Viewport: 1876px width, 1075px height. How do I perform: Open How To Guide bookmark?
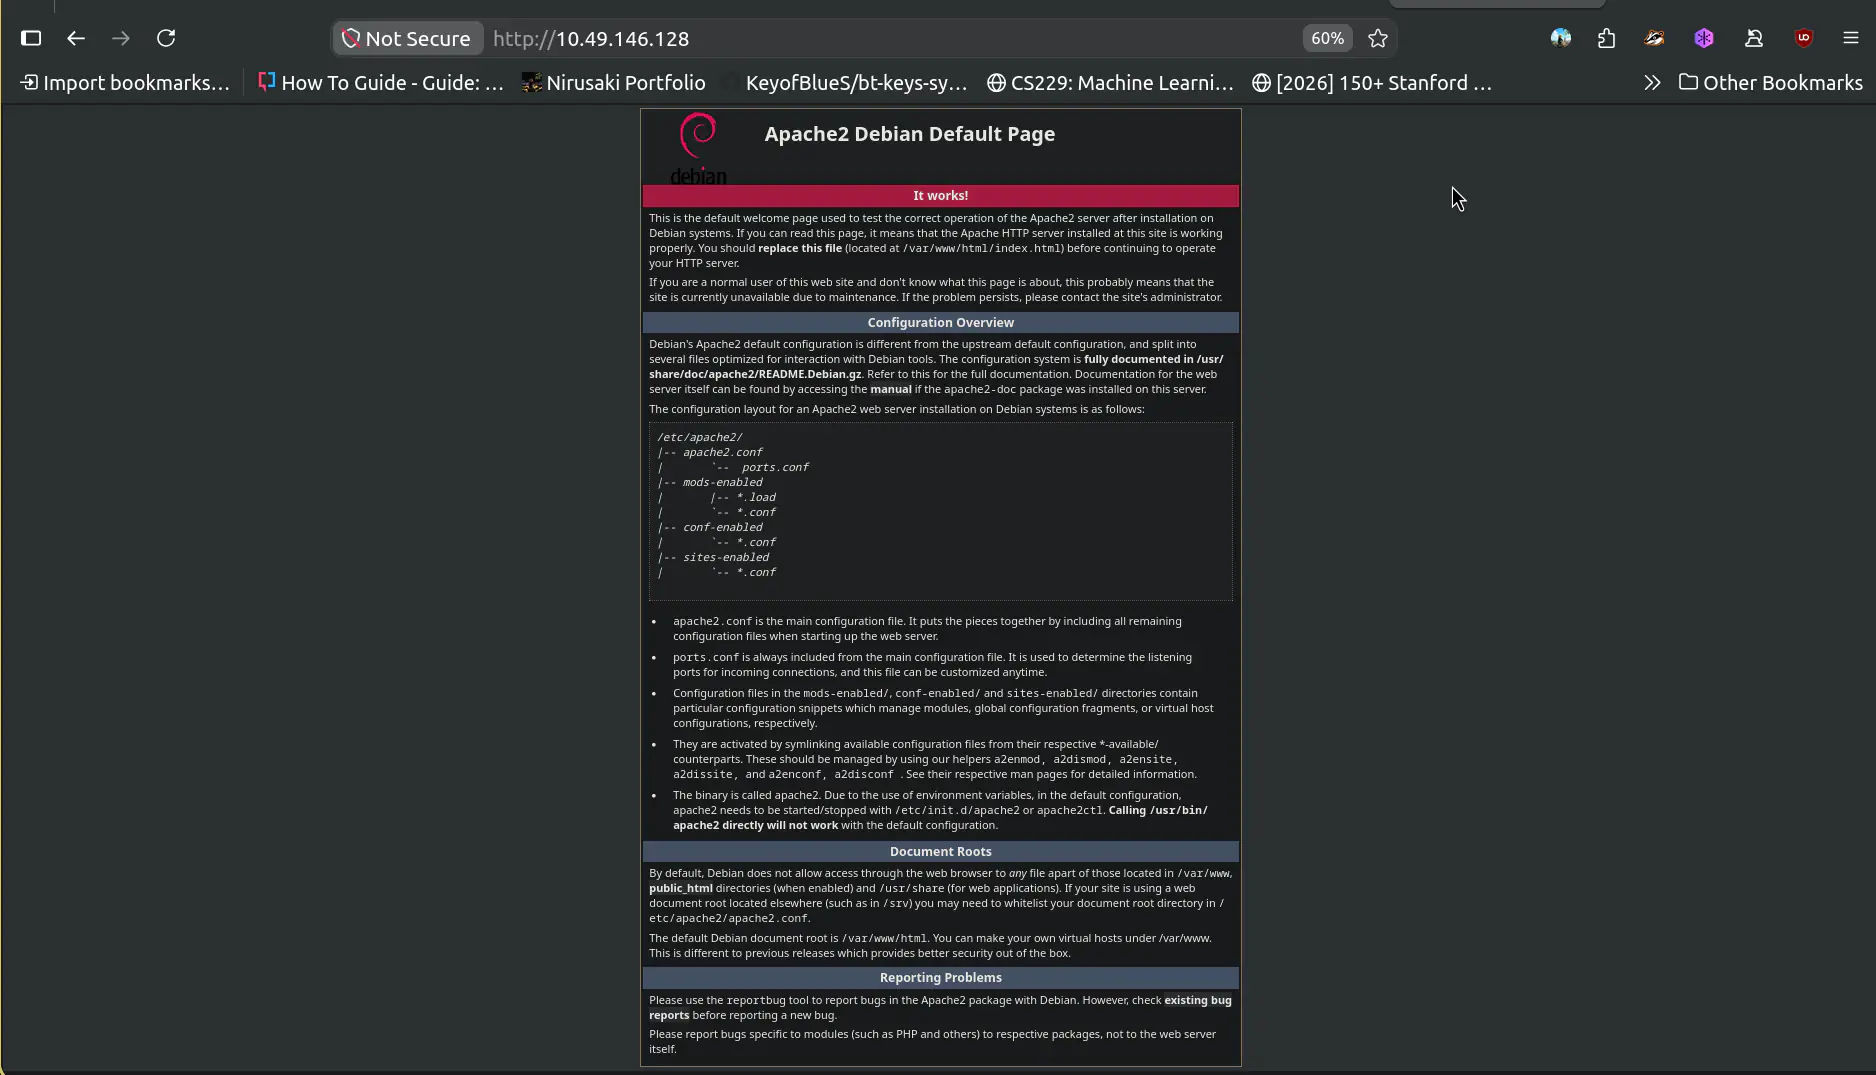coord(380,83)
